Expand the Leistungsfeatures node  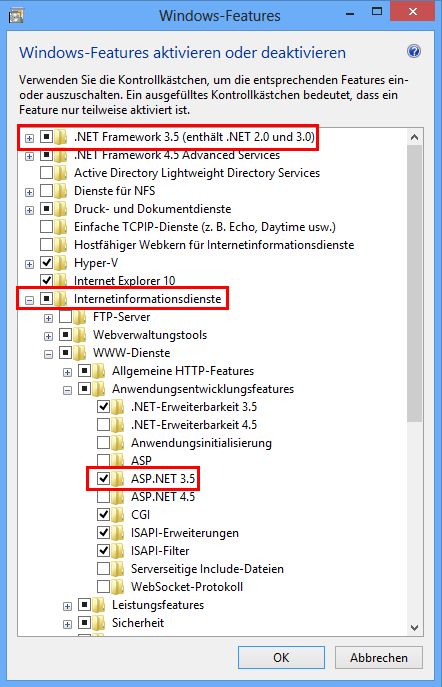[x=67, y=606]
